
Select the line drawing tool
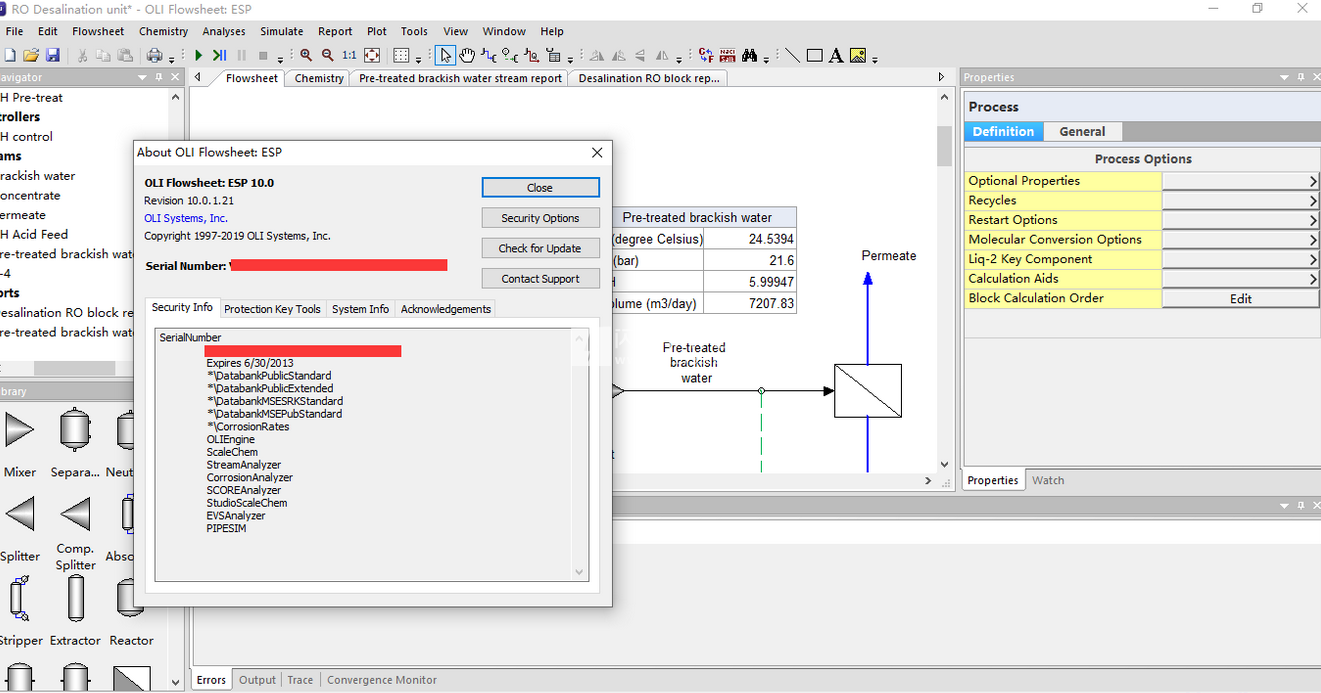click(x=792, y=56)
